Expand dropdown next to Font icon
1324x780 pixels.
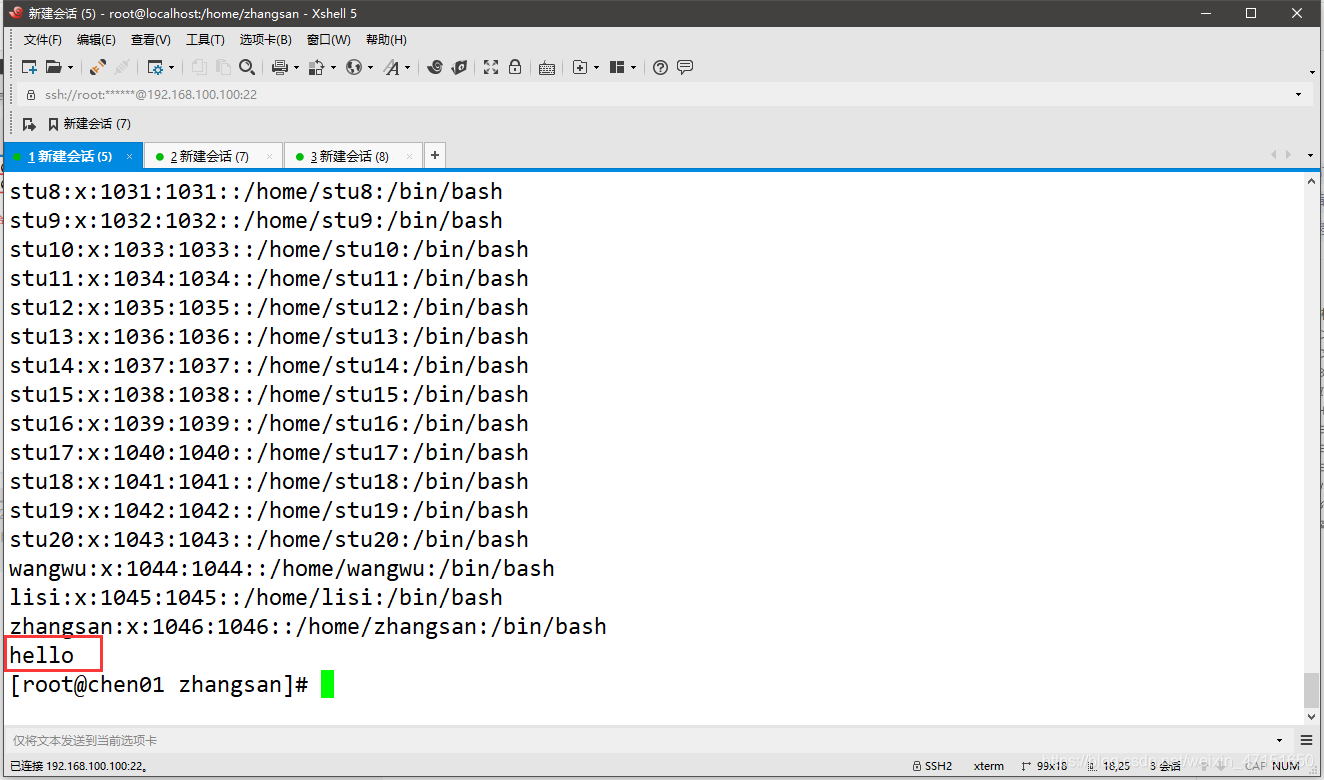click(x=408, y=68)
